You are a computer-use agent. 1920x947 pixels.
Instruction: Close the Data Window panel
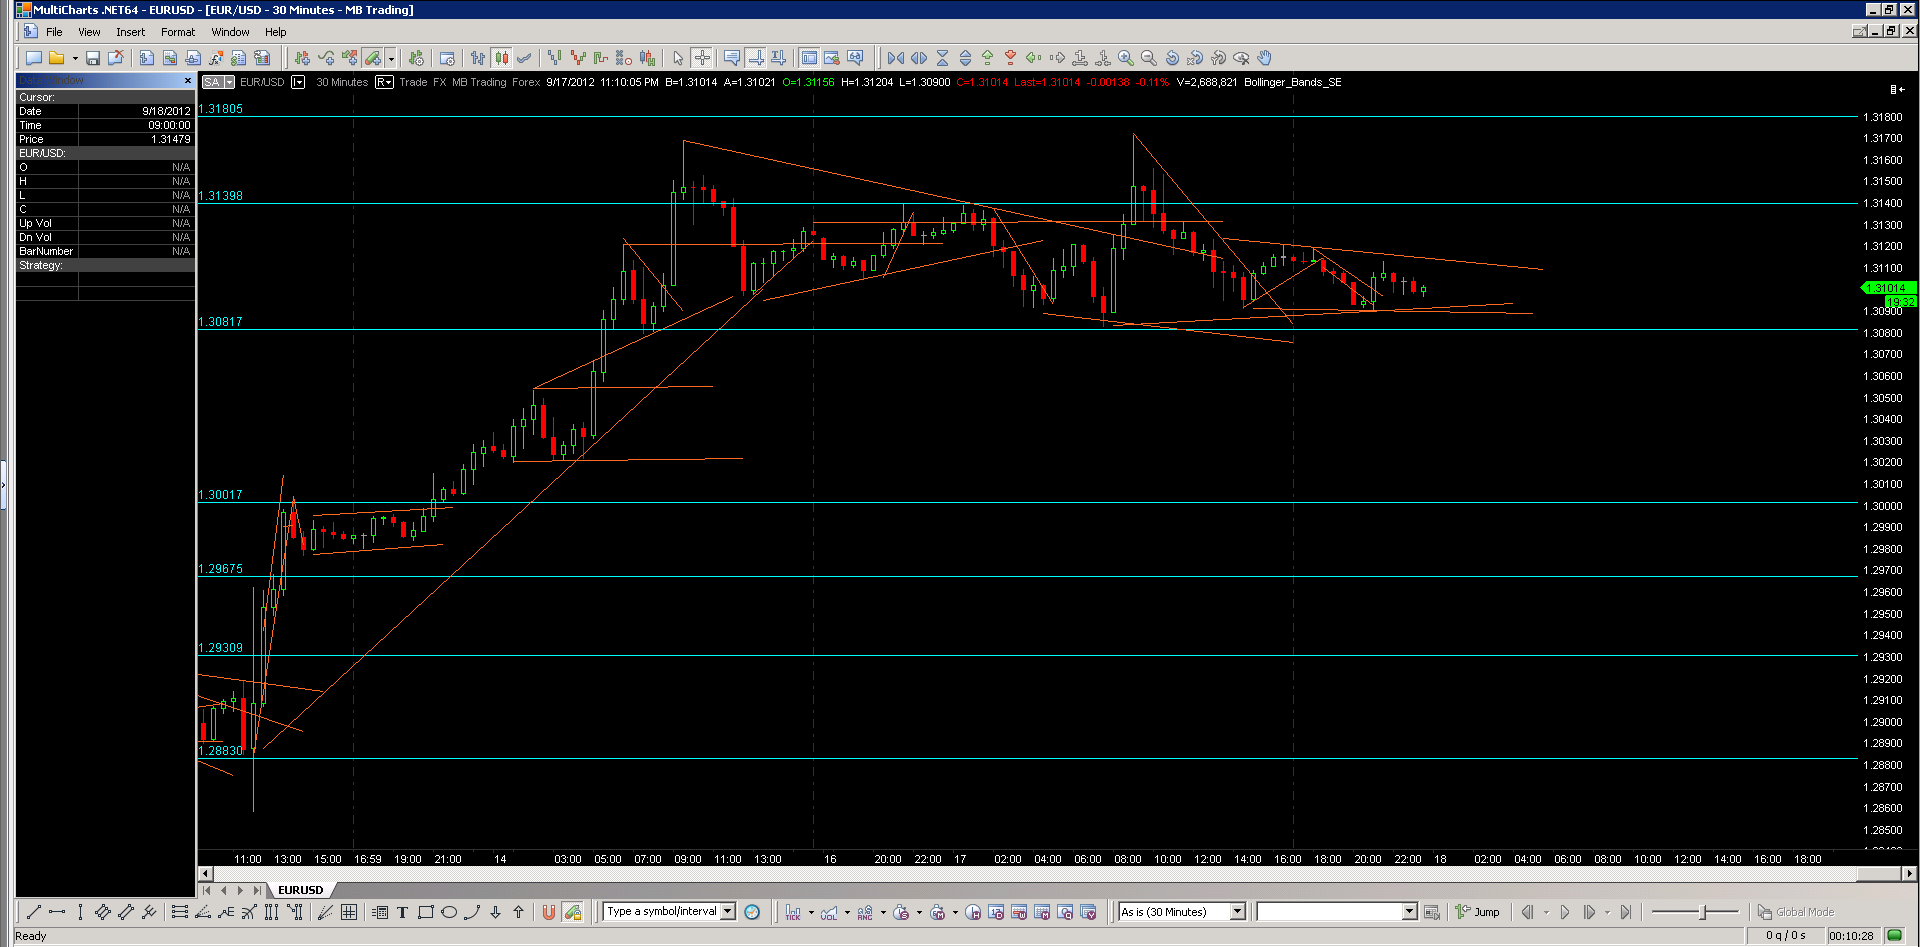coord(187,80)
